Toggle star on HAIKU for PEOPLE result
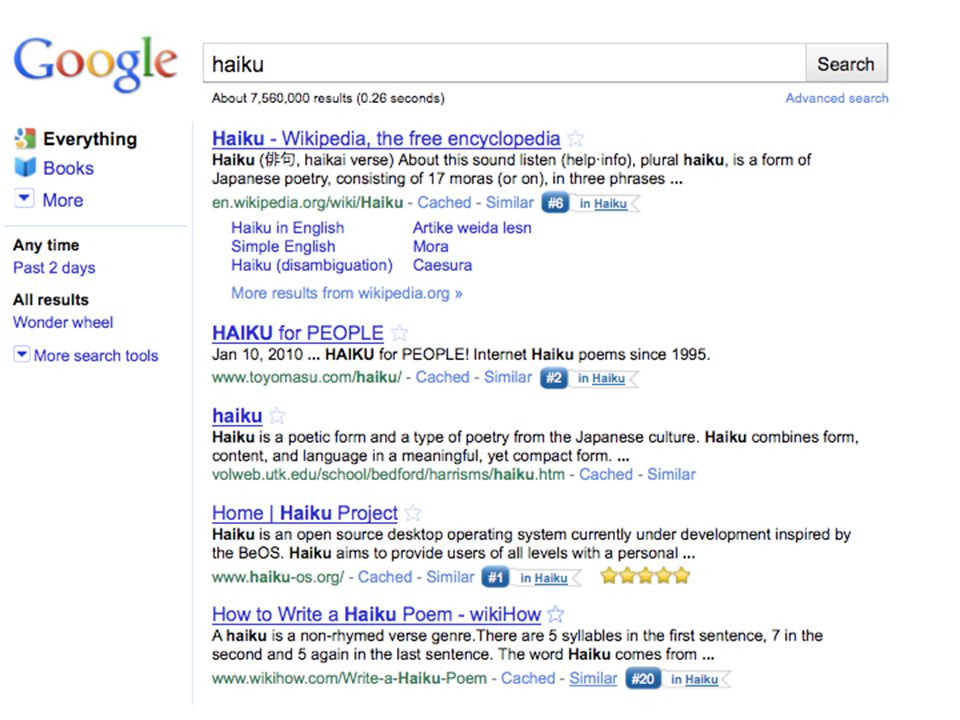Image resolution: width=960 pixels, height=720 pixels. [x=399, y=333]
